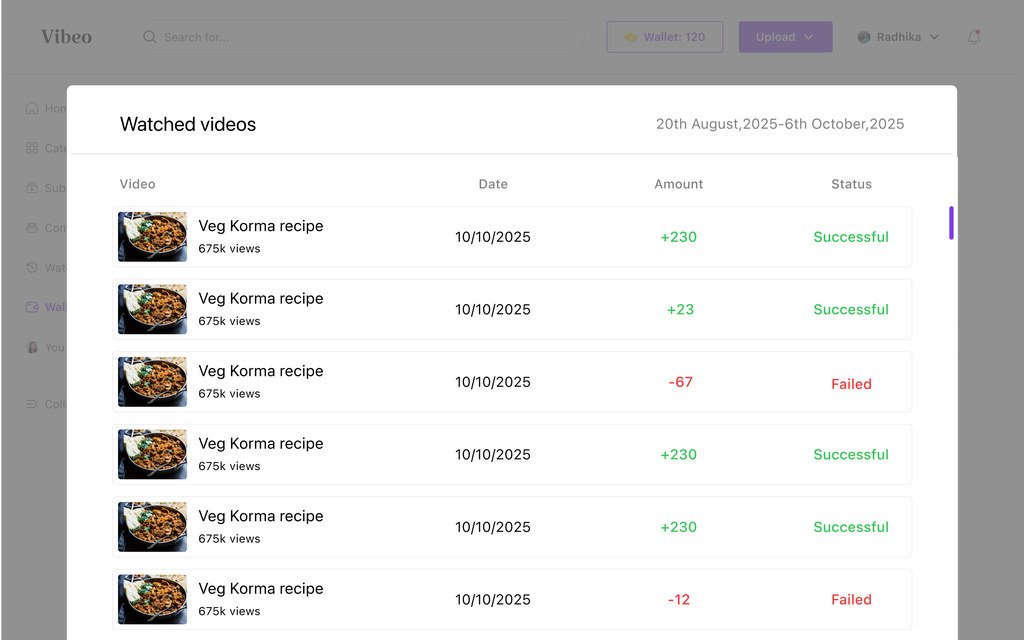
Task: Click Successful status in the +23 row
Action: click(x=851, y=310)
